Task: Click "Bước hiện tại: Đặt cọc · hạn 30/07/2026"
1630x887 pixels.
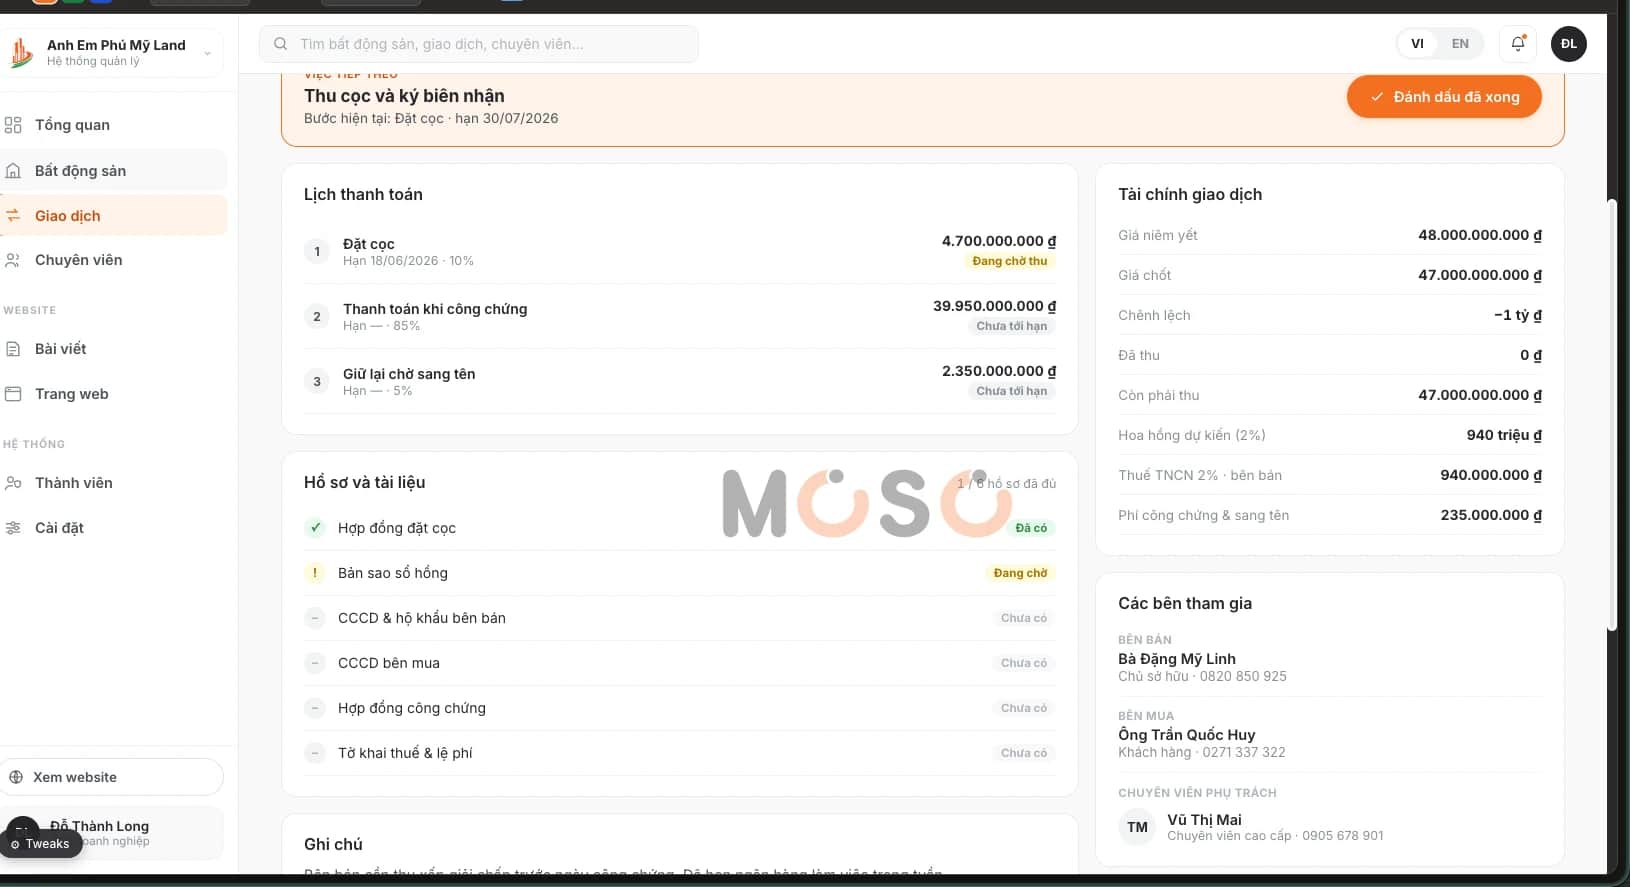Action: 431,118
